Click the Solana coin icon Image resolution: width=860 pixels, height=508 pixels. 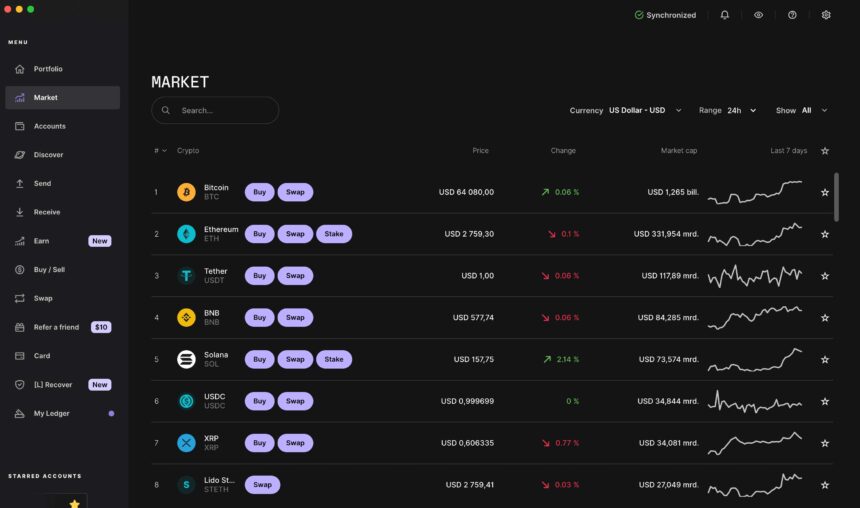186,359
